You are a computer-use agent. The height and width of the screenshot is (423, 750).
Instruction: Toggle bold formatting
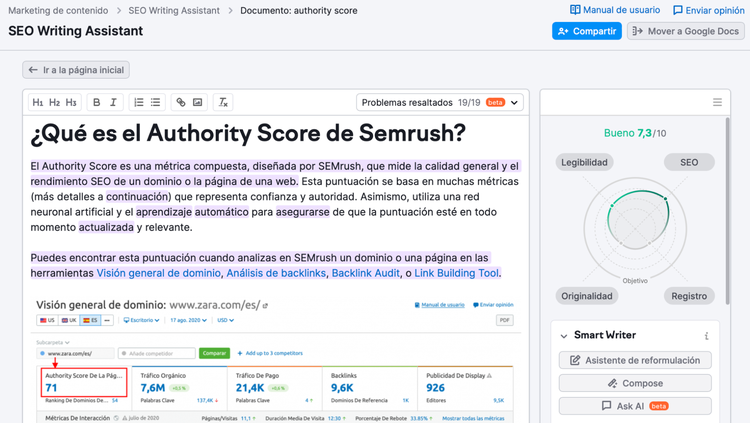click(x=97, y=102)
